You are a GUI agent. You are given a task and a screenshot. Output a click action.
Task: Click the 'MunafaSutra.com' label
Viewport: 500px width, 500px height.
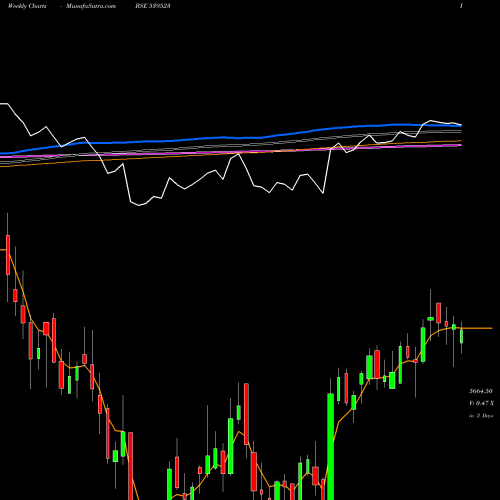tap(91, 6)
